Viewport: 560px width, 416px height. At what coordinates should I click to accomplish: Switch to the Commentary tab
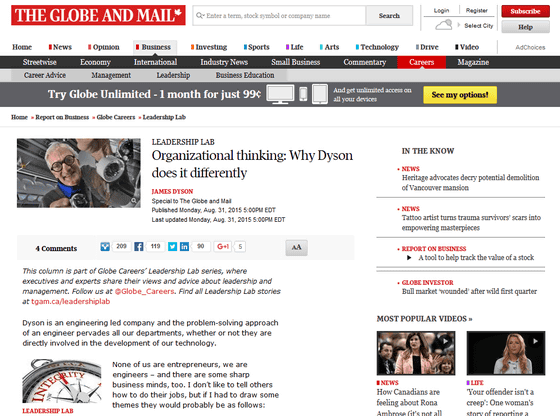click(x=365, y=62)
